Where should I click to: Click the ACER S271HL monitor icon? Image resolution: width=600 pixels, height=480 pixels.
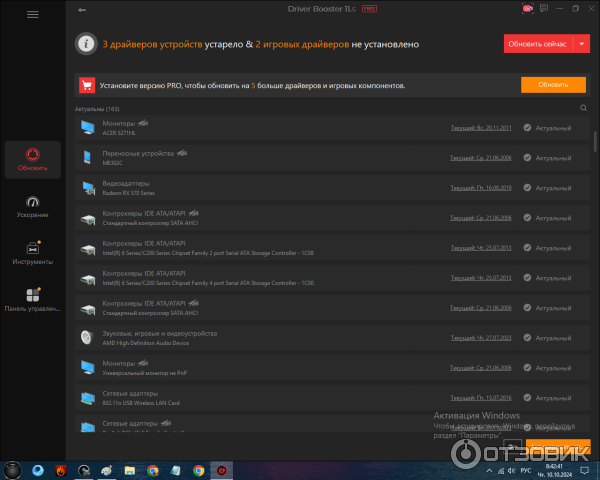coord(87,127)
